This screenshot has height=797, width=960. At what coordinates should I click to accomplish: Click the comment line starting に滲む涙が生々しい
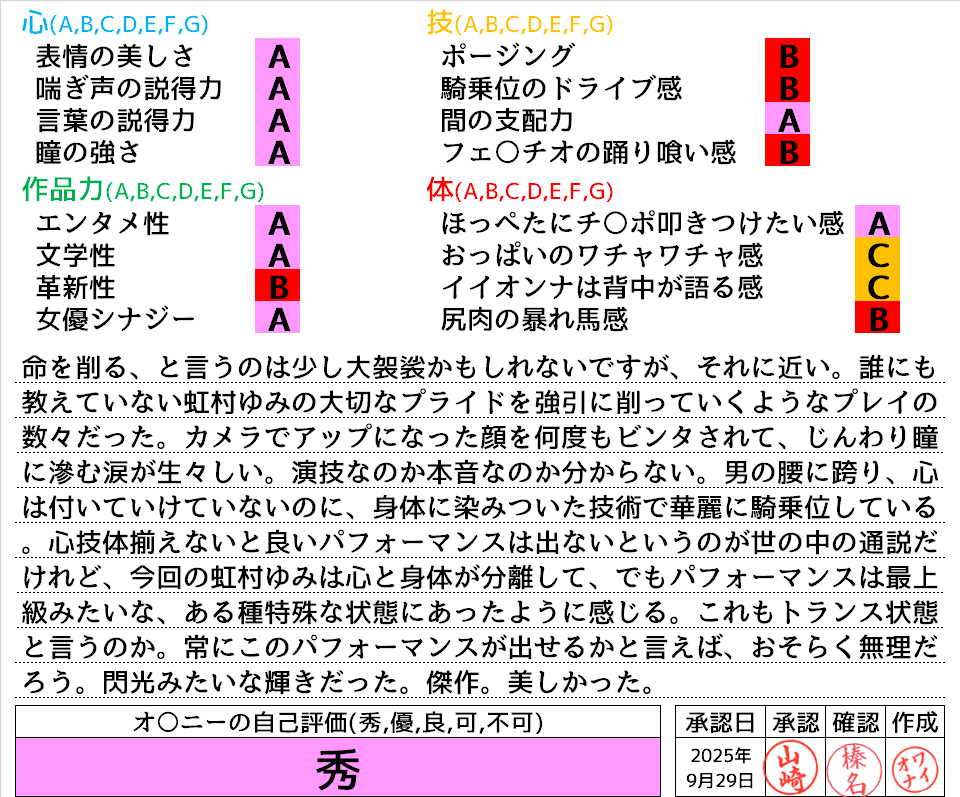[480, 472]
